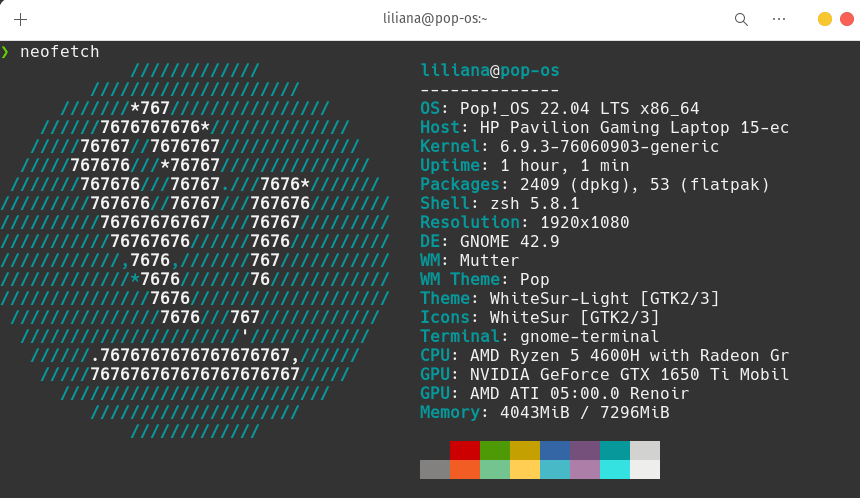Click the window title liliana@pop-os:~
This screenshot has width=860, height=498.
pyautogui.click(x=435, y=19)
